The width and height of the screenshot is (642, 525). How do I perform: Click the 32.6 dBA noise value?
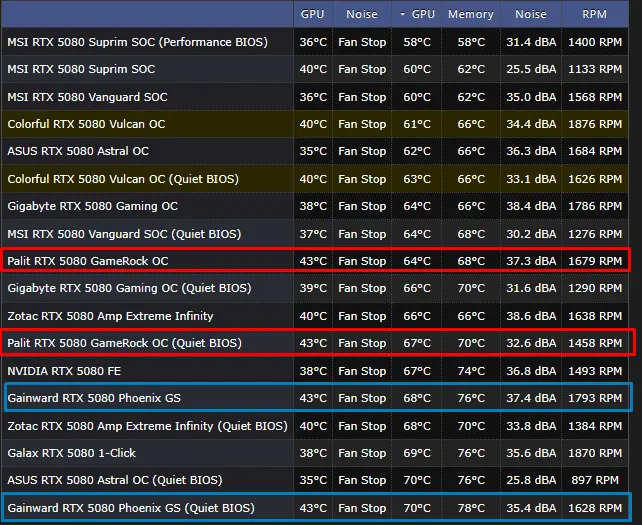(531, 343)
